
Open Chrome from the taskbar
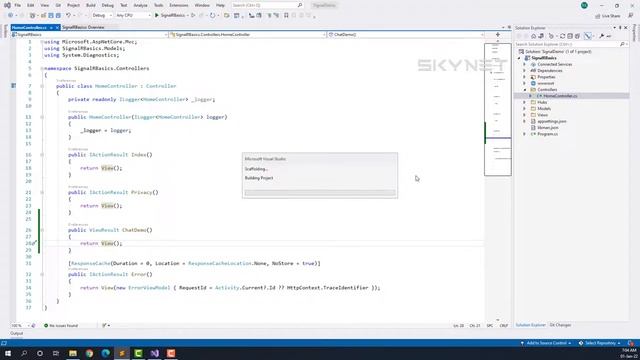coord(89,353)
